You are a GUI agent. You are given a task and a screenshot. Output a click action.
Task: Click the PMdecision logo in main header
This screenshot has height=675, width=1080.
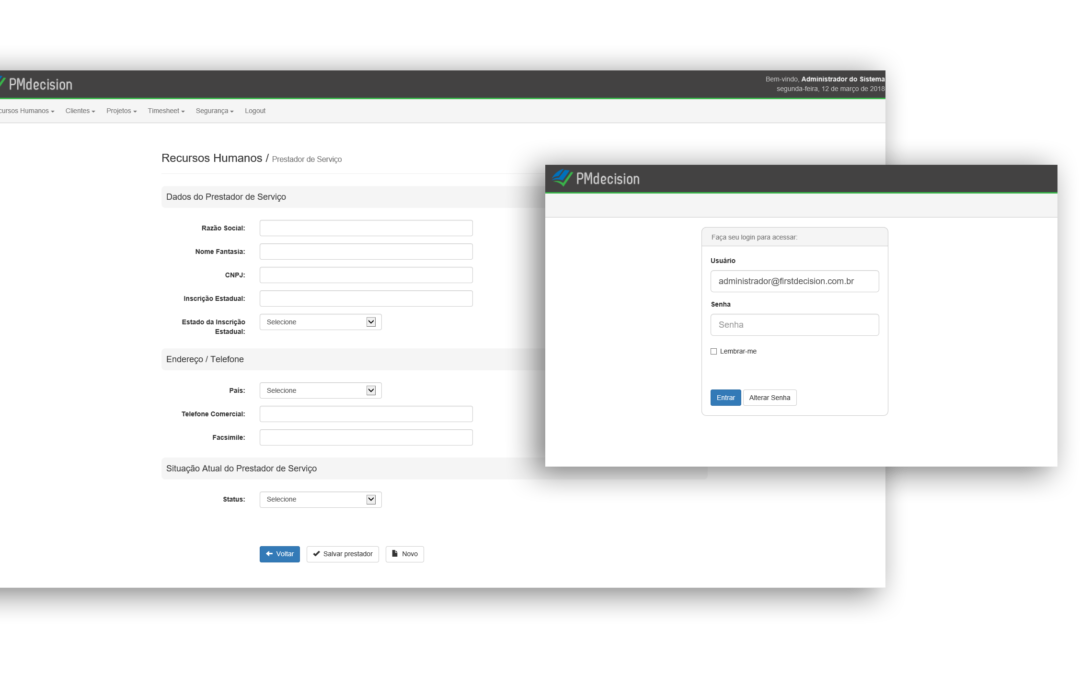(x=36, y=84)
